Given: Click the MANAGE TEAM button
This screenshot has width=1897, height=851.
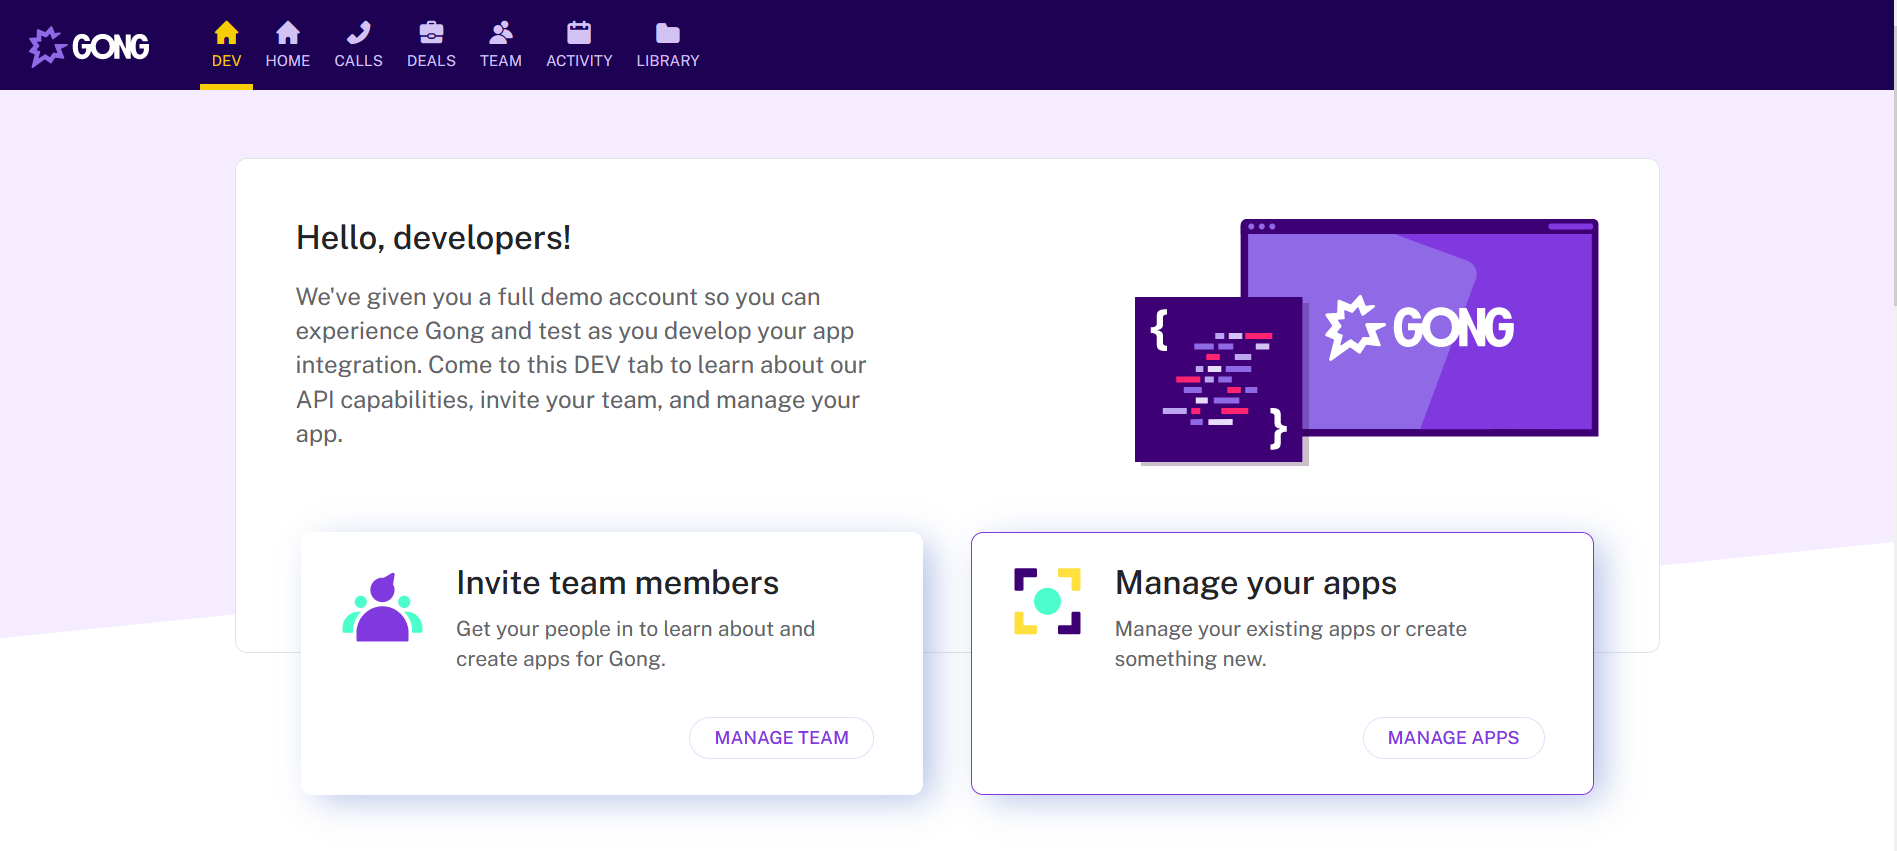Looking at the screenshot, I should [x=781, y=738].
